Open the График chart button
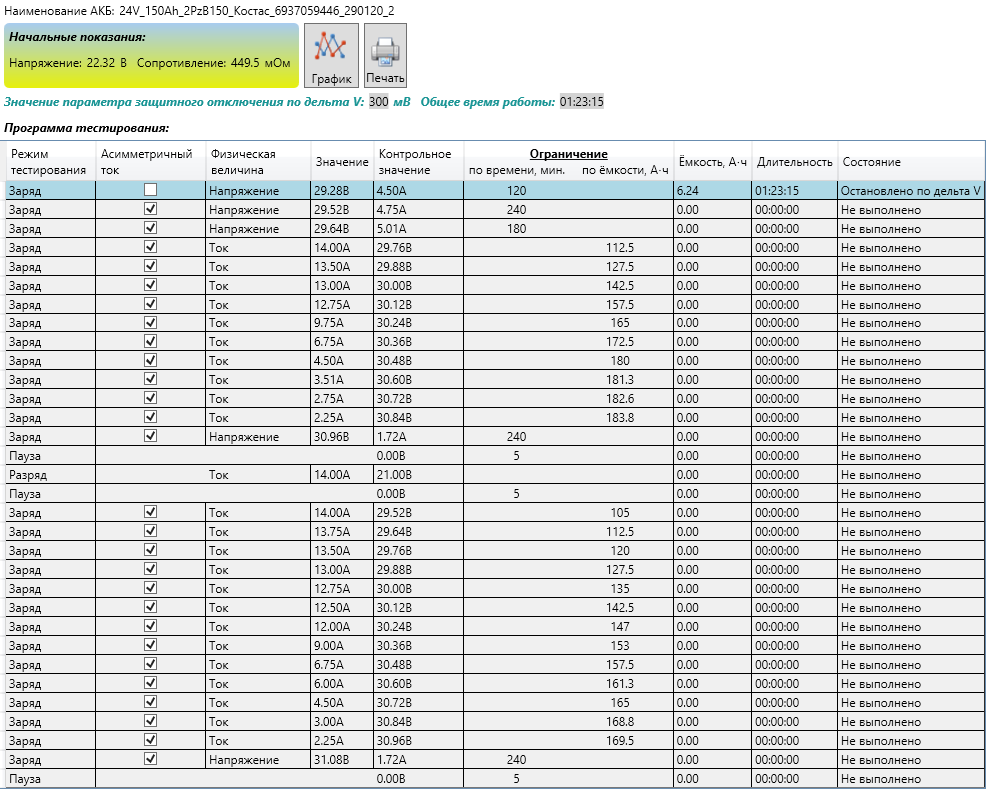Image resolution: width=997 pixels, height=799 pixels. (331, 55)
